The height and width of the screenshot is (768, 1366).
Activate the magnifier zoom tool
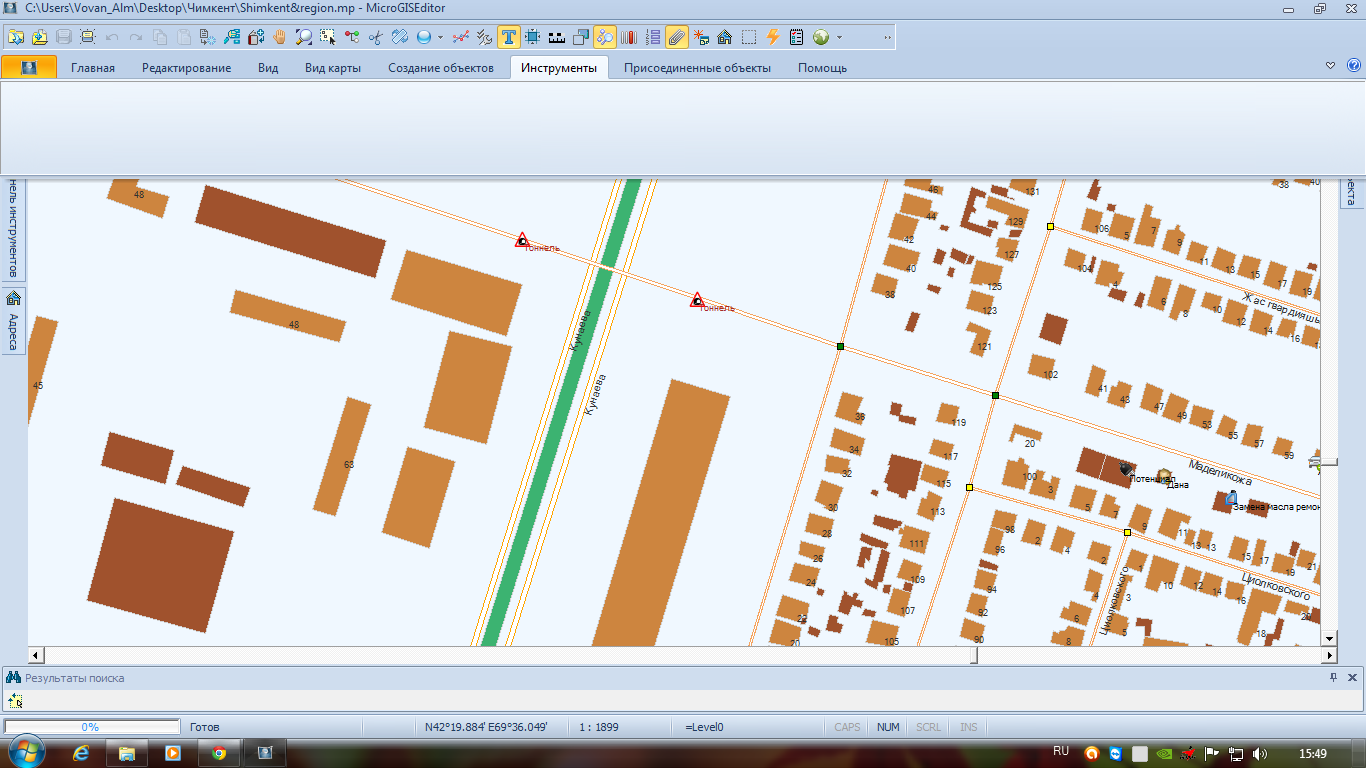coord(303,38)
